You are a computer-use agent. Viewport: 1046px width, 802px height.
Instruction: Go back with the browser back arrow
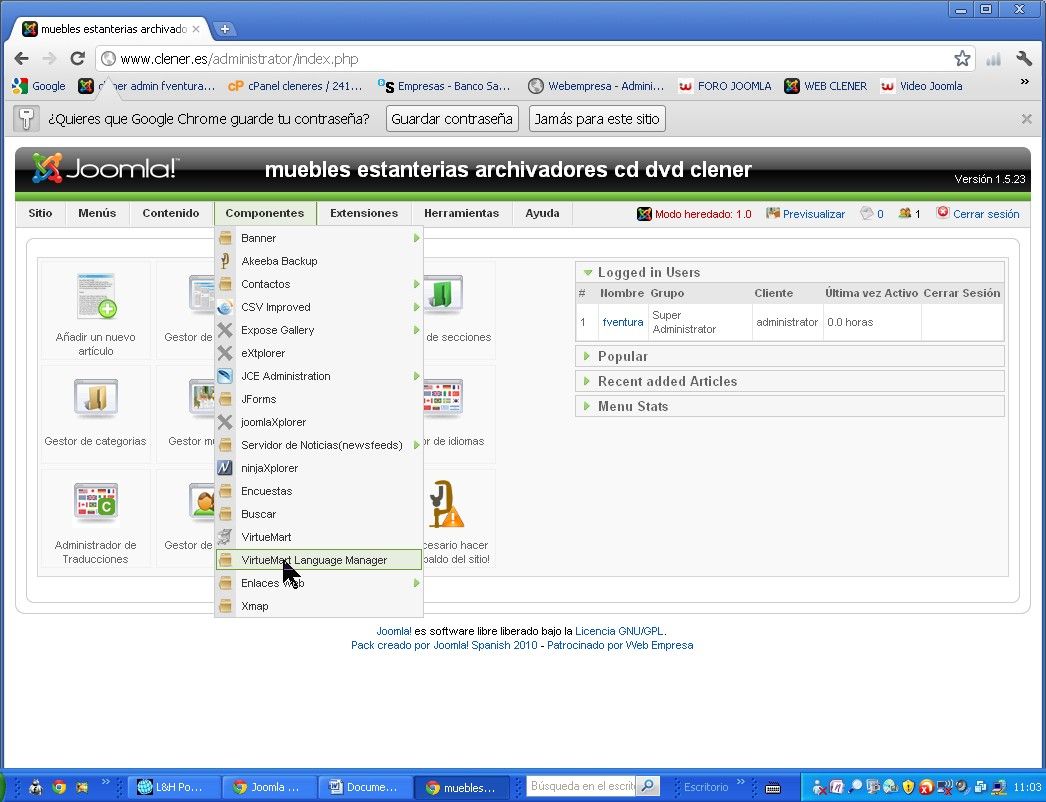click(21, 59)
